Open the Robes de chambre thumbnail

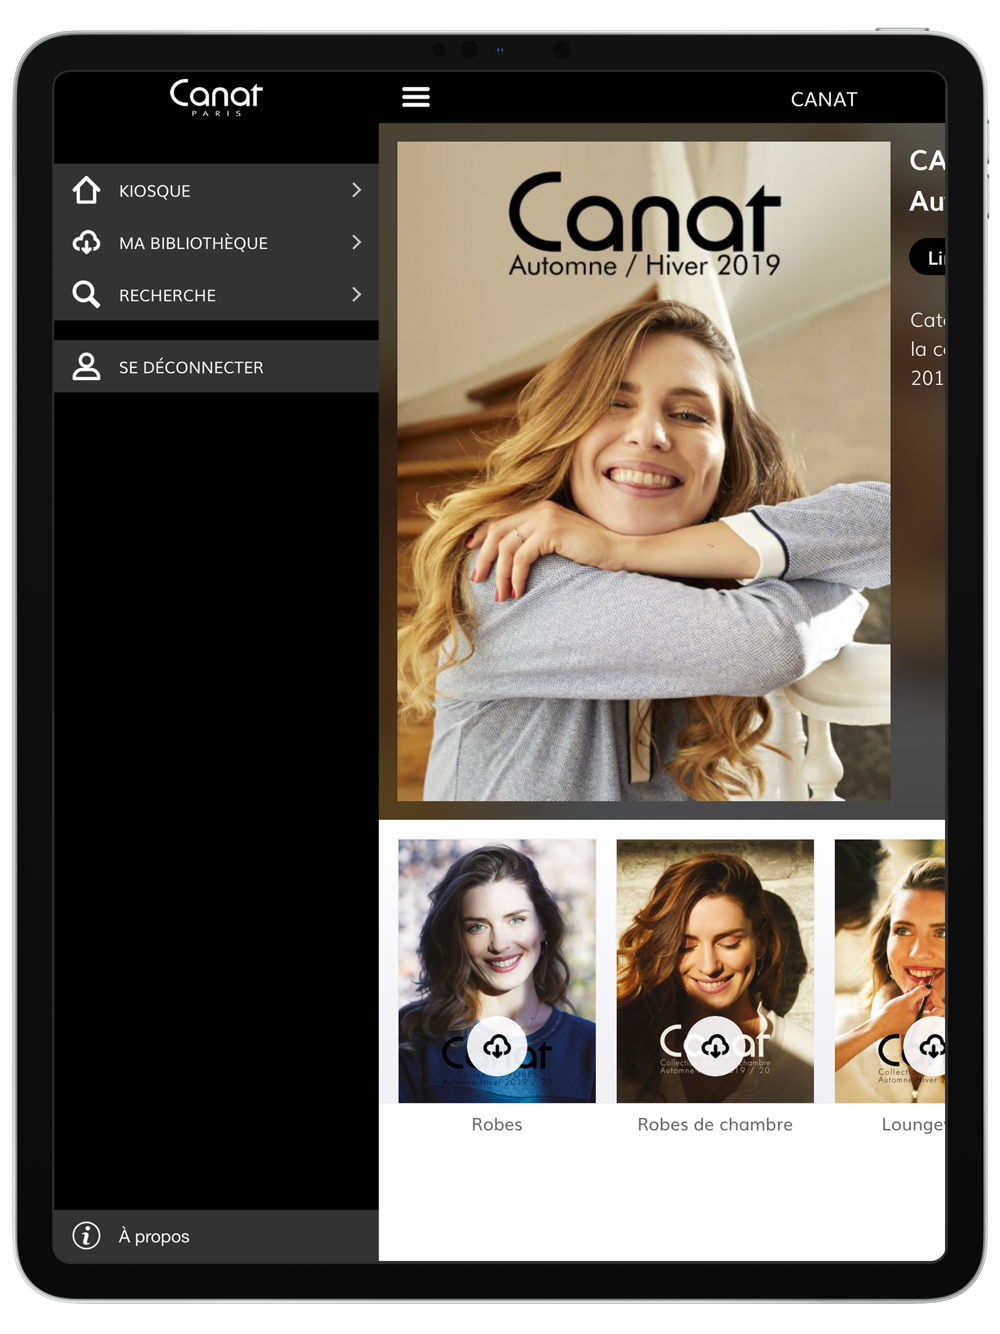pos(715,971)
